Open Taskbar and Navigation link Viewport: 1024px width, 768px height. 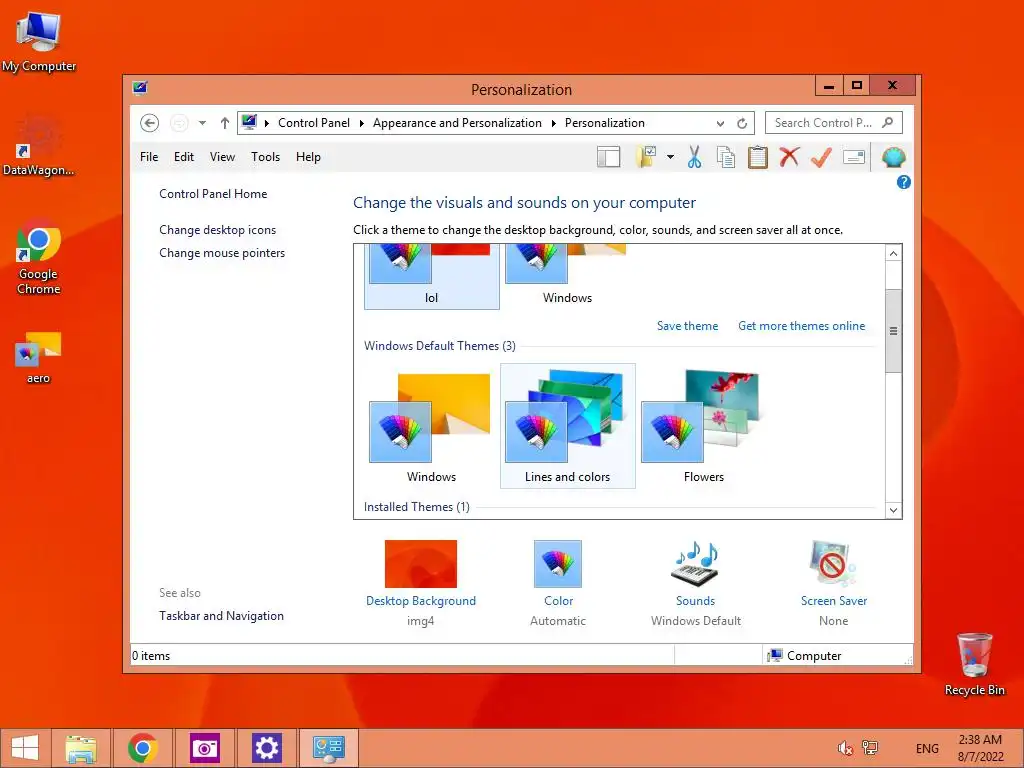coord(221,616)
